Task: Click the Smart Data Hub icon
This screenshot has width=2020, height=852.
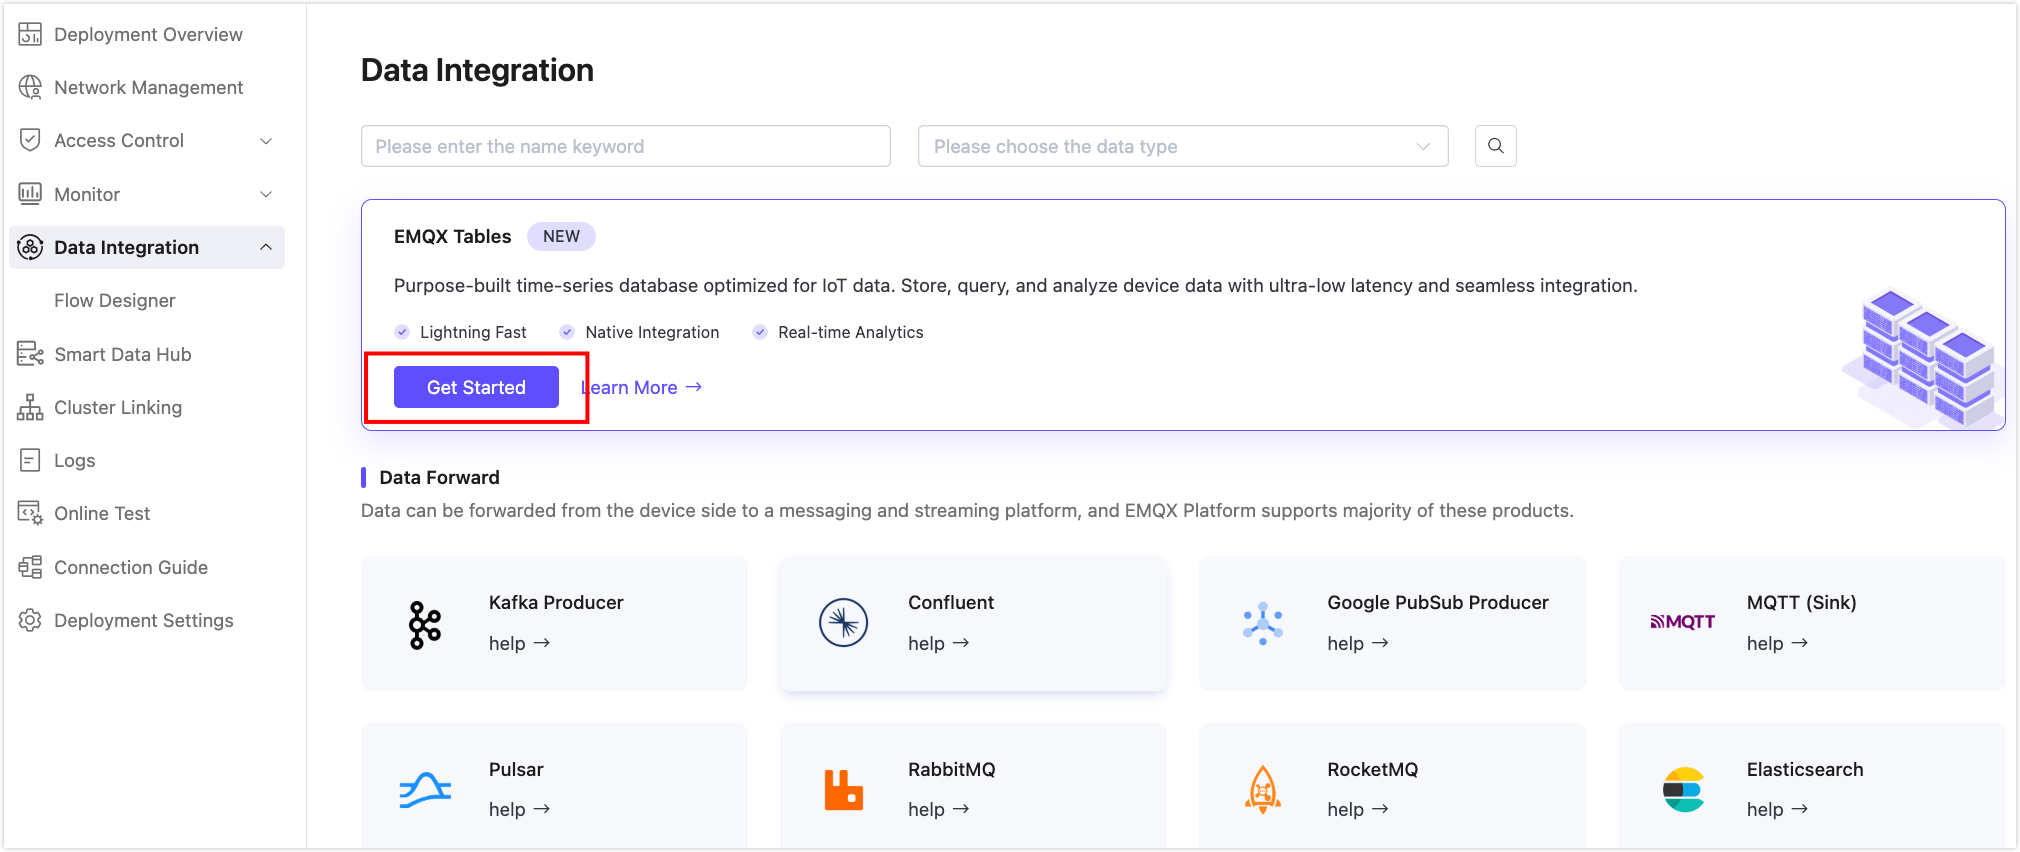Action: click(30, 354)
